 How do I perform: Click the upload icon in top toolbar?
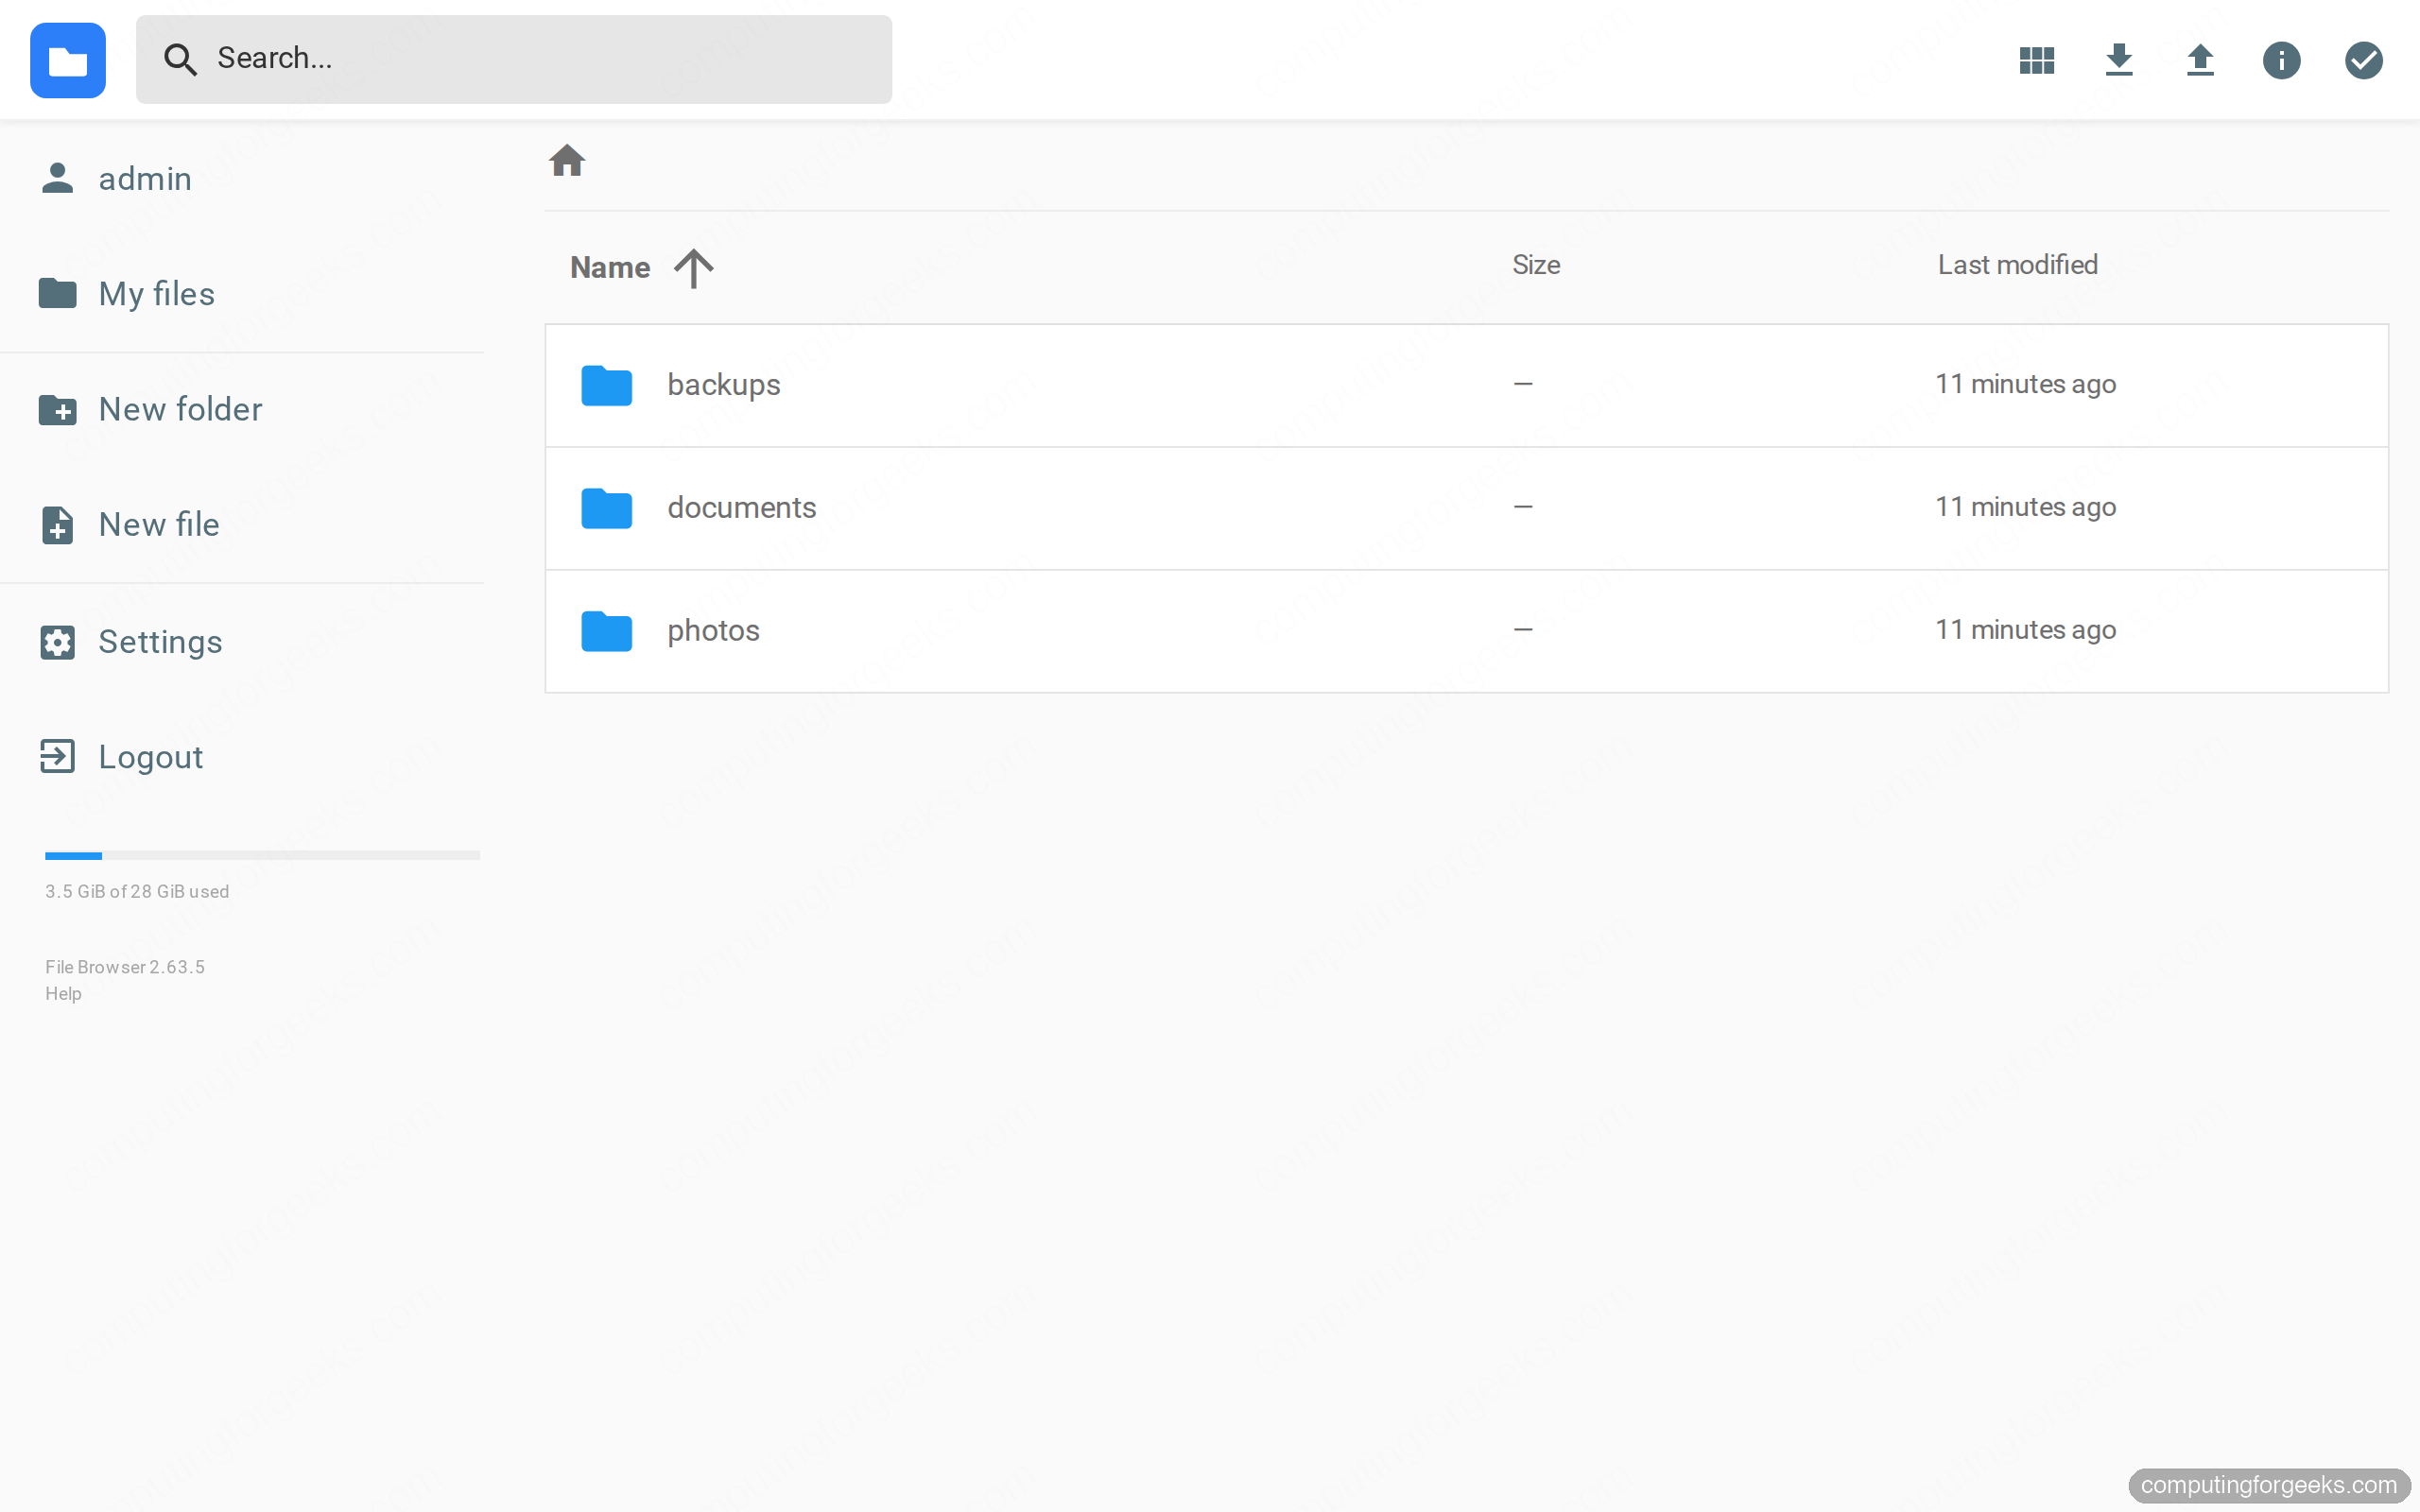[x=2199, y=60]
